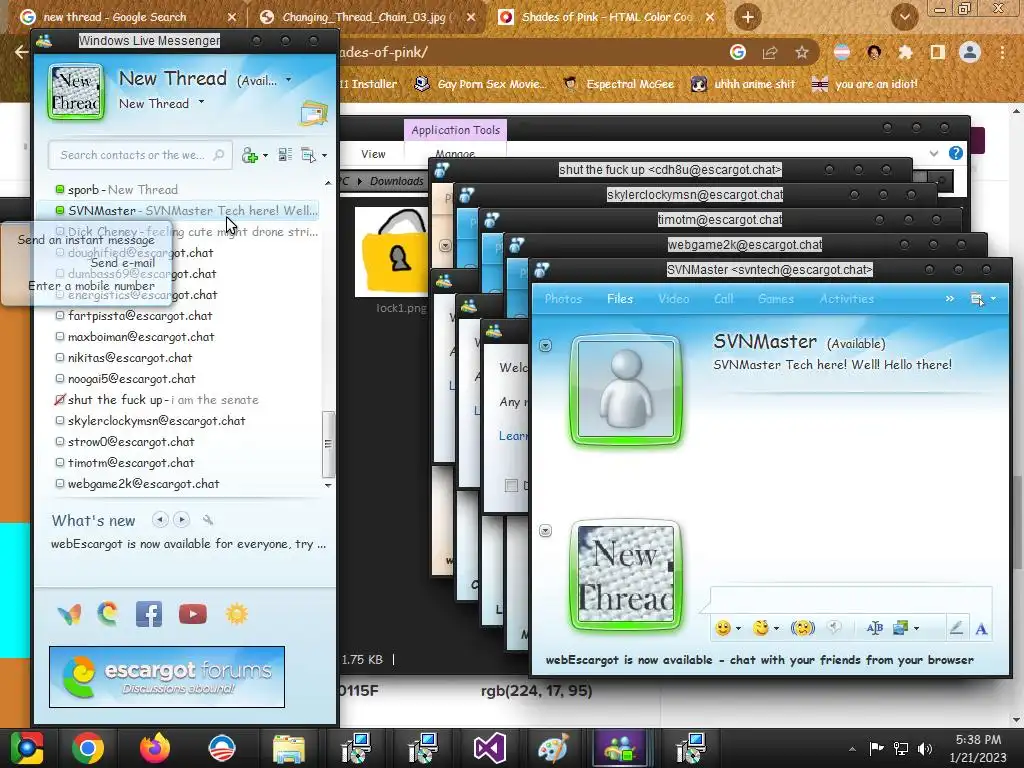
Task: Open the show menu icon in Messenger
Action: [x=308, y=155]
